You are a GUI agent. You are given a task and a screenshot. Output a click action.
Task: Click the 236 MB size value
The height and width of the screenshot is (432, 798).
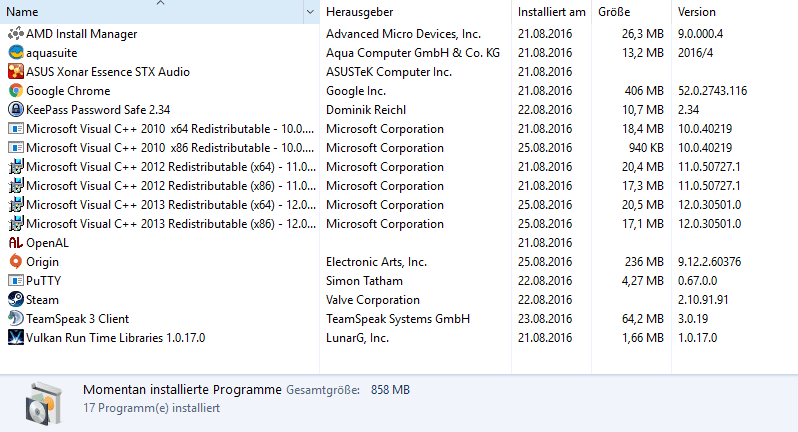[x=644, y=262]
